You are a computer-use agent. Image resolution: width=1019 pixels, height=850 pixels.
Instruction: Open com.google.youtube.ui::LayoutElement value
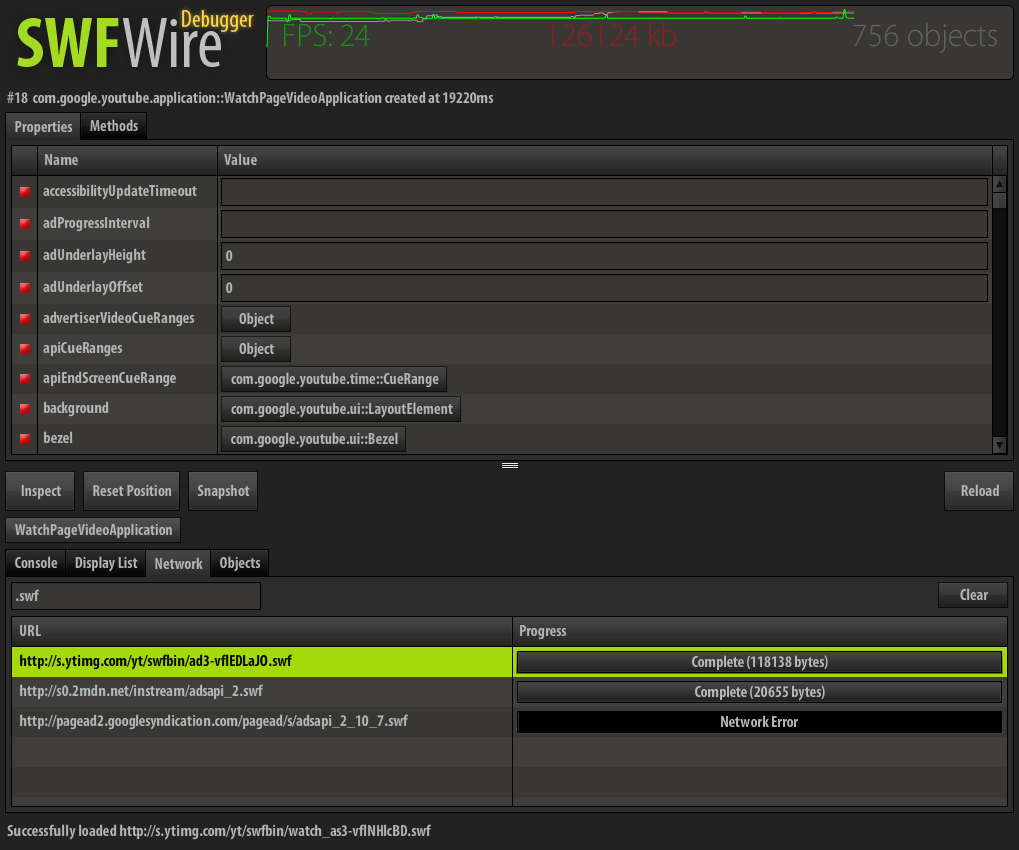(341, 409)
